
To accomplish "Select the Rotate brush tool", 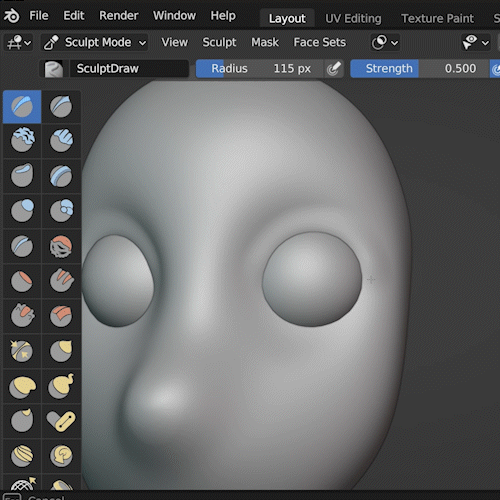I will 61,456.
